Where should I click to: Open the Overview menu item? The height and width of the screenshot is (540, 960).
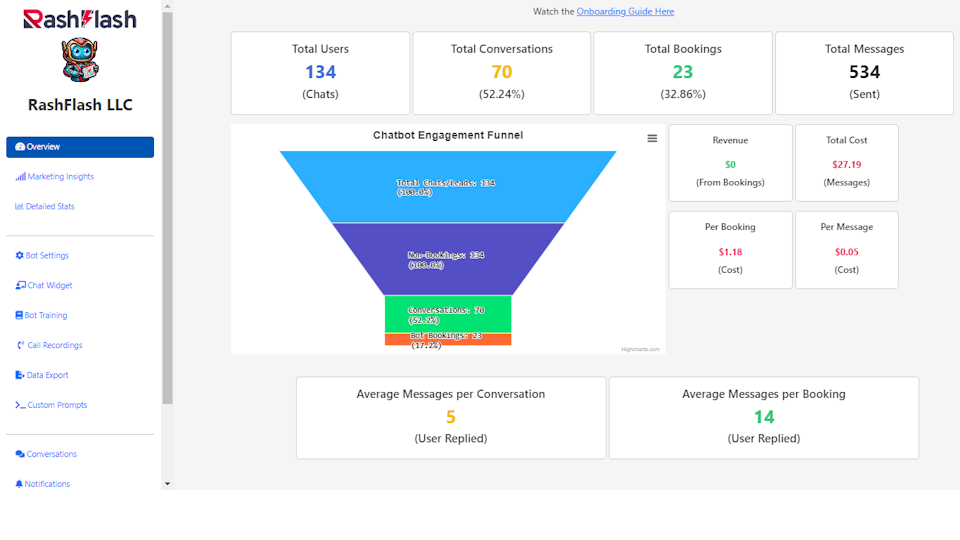[x=80, y=147]
